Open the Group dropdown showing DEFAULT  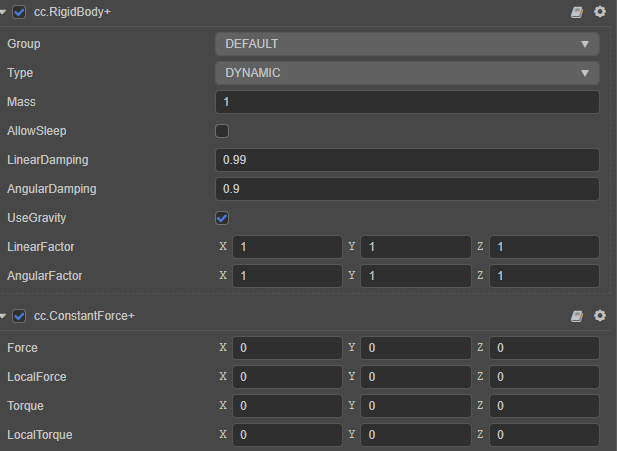pos(407,44)
